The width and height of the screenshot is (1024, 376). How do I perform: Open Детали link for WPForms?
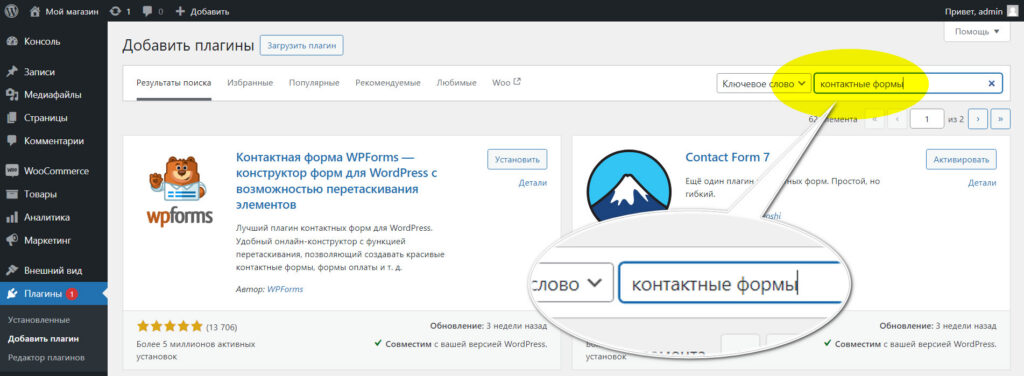coord(533,183)
